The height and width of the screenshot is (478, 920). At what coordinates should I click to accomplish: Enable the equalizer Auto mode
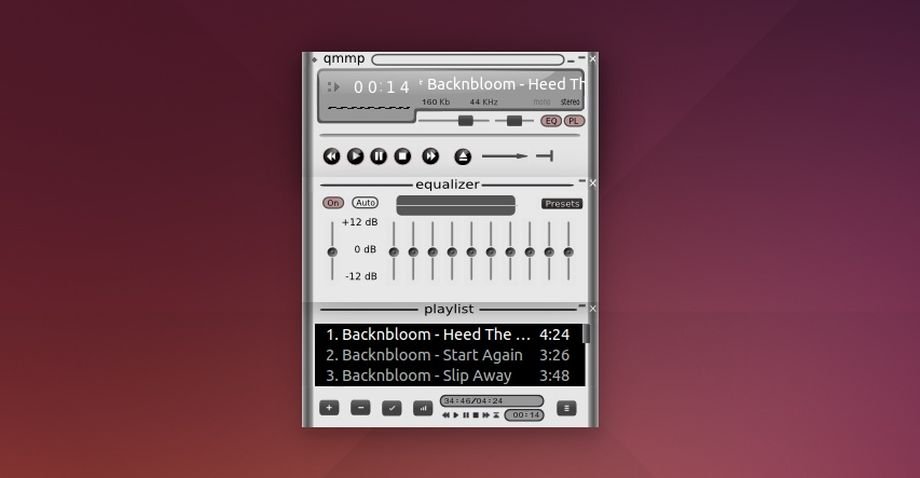[365, 203]
